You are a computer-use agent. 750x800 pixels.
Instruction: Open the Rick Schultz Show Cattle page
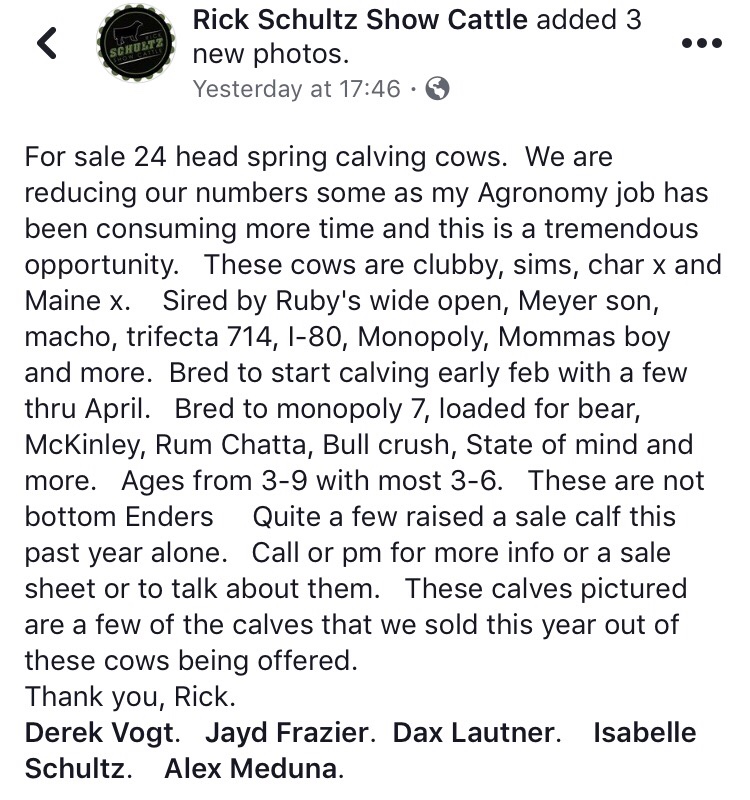point(360,20)
